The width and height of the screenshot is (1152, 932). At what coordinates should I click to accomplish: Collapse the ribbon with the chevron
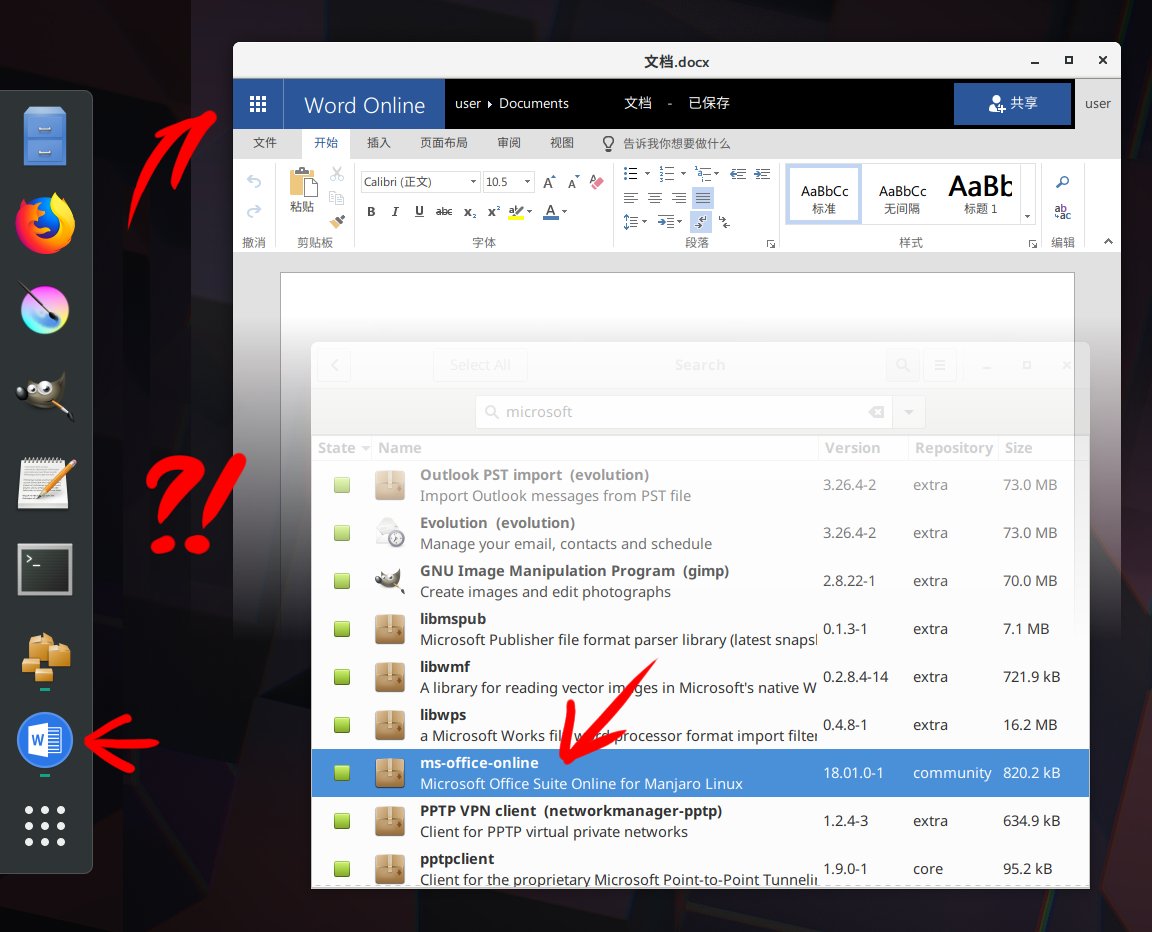[1108, 241]
